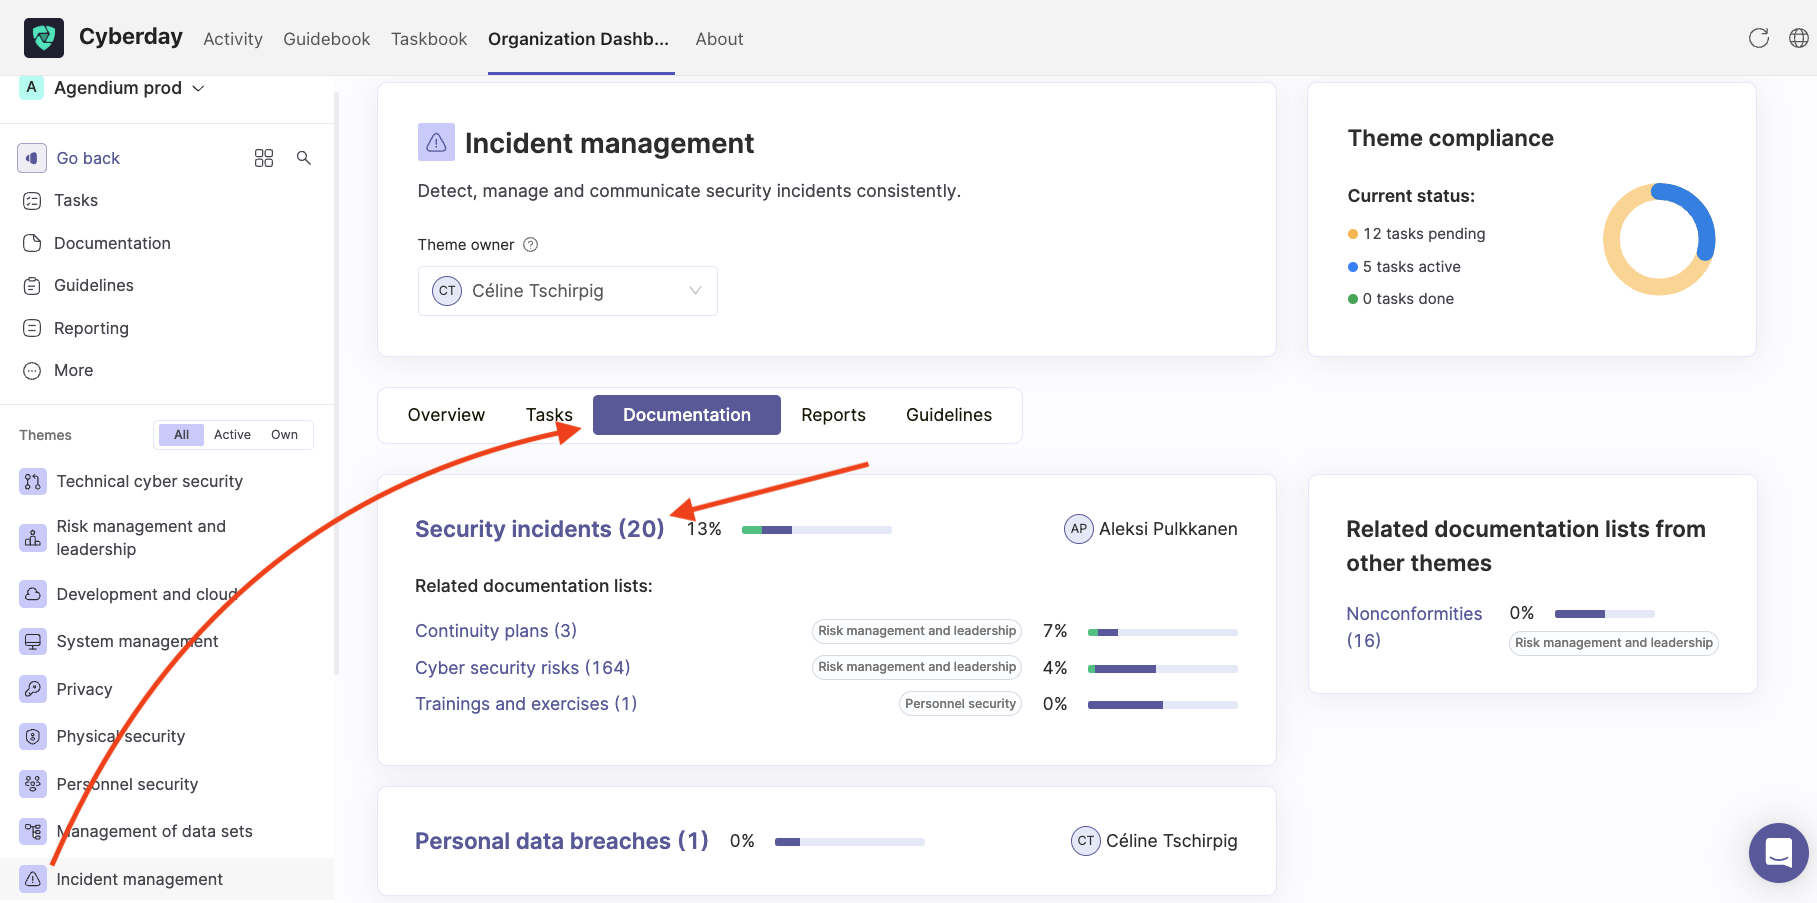This screenshot has width=1817, height=903.
Task: Click the Documentation pie icon in sidebar
Action: click(32, 243)
